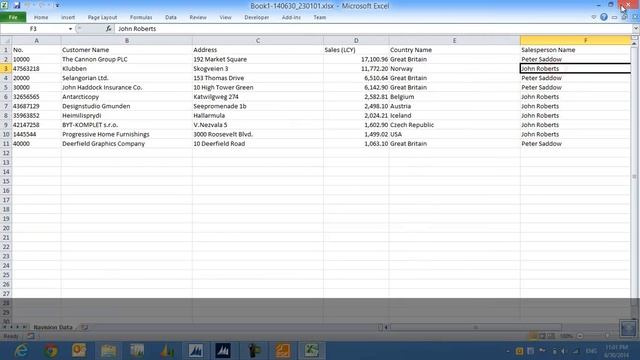Screen dimensions: 640x360
Task: Select column B header
Action: click(127, 40)
